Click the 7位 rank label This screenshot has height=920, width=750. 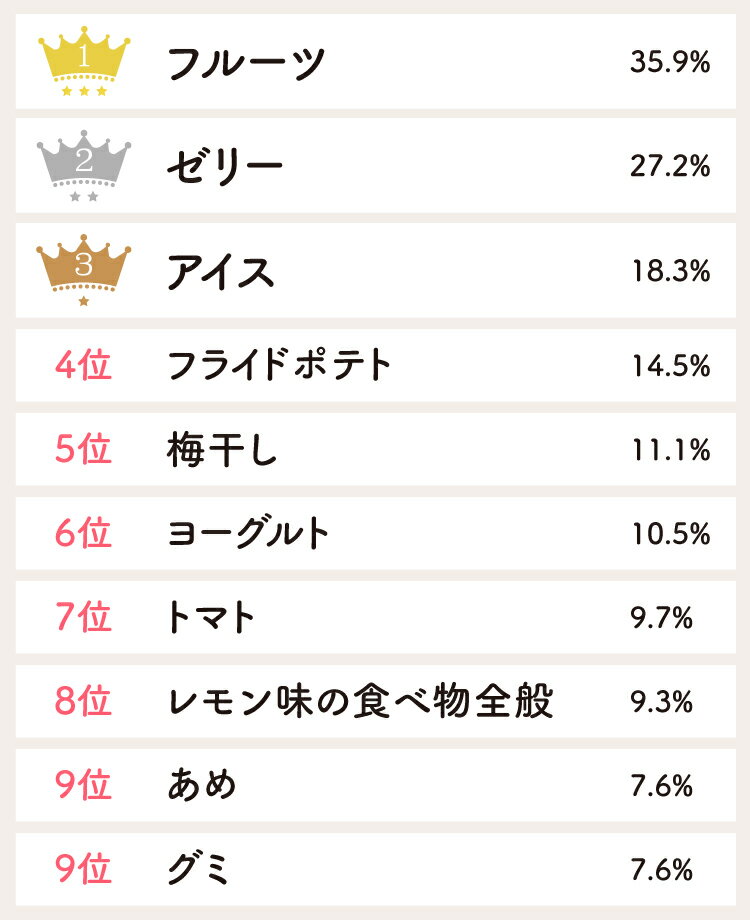pyautogui.click(x=83, y=618)
